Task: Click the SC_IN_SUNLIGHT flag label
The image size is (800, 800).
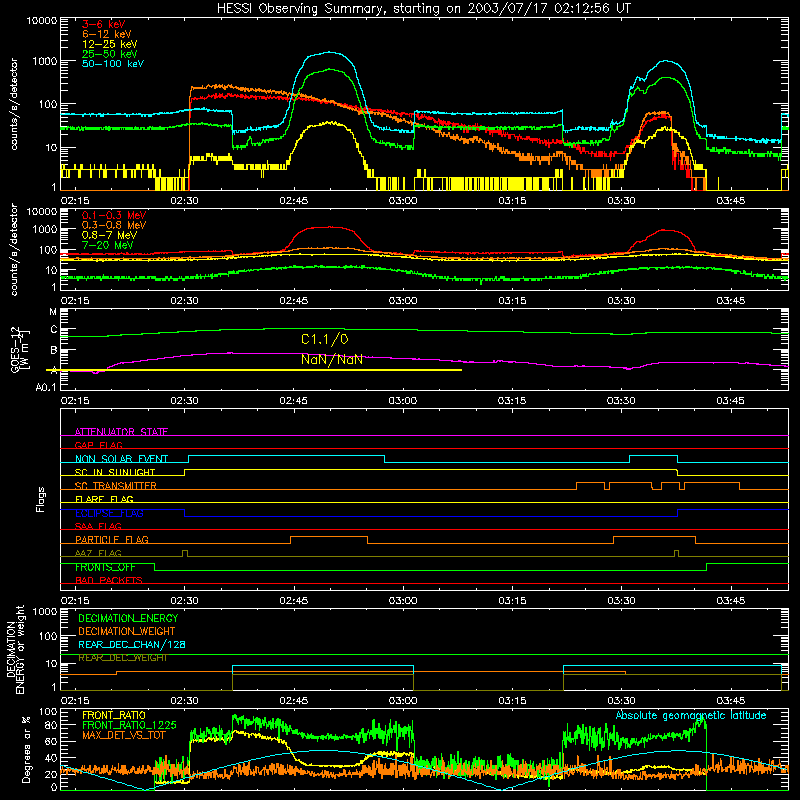Action: point(115,472)
